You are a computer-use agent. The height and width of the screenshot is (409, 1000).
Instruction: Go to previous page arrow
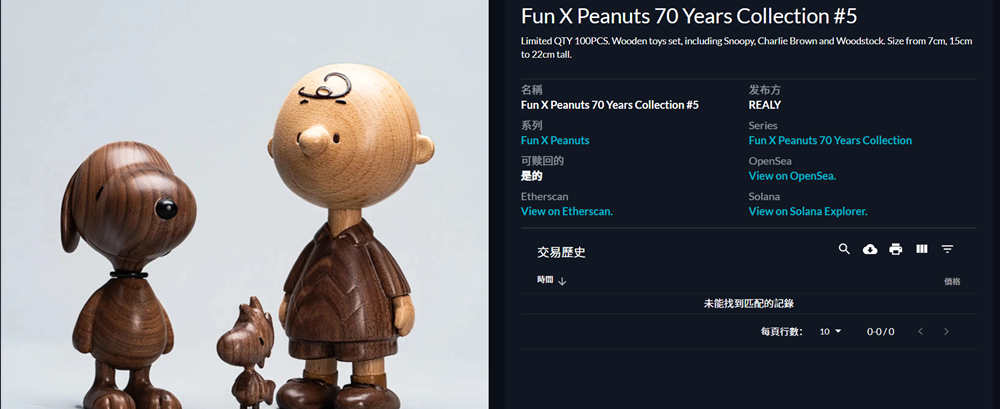click(920, 331)
